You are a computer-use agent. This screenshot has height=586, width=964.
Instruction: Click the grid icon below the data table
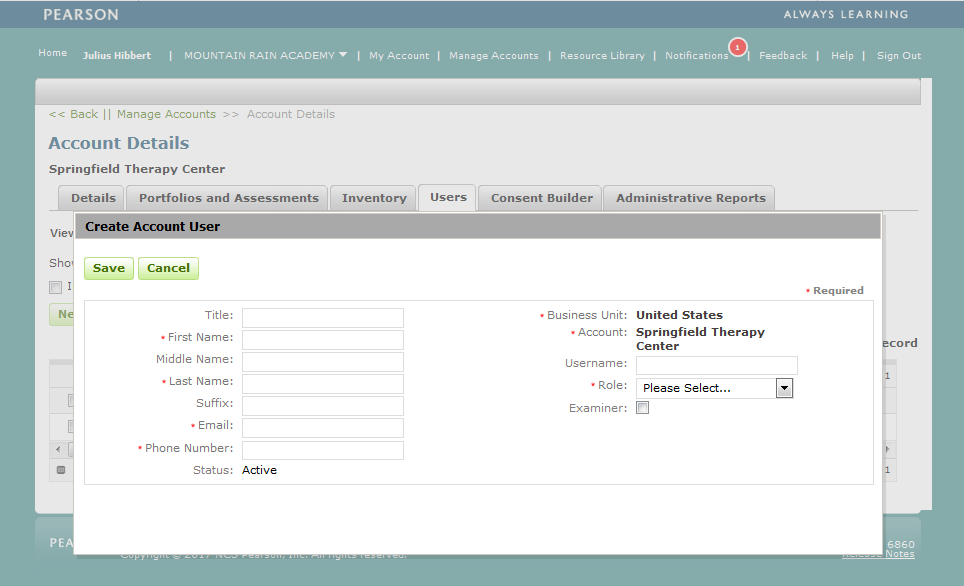pos(60,469)
